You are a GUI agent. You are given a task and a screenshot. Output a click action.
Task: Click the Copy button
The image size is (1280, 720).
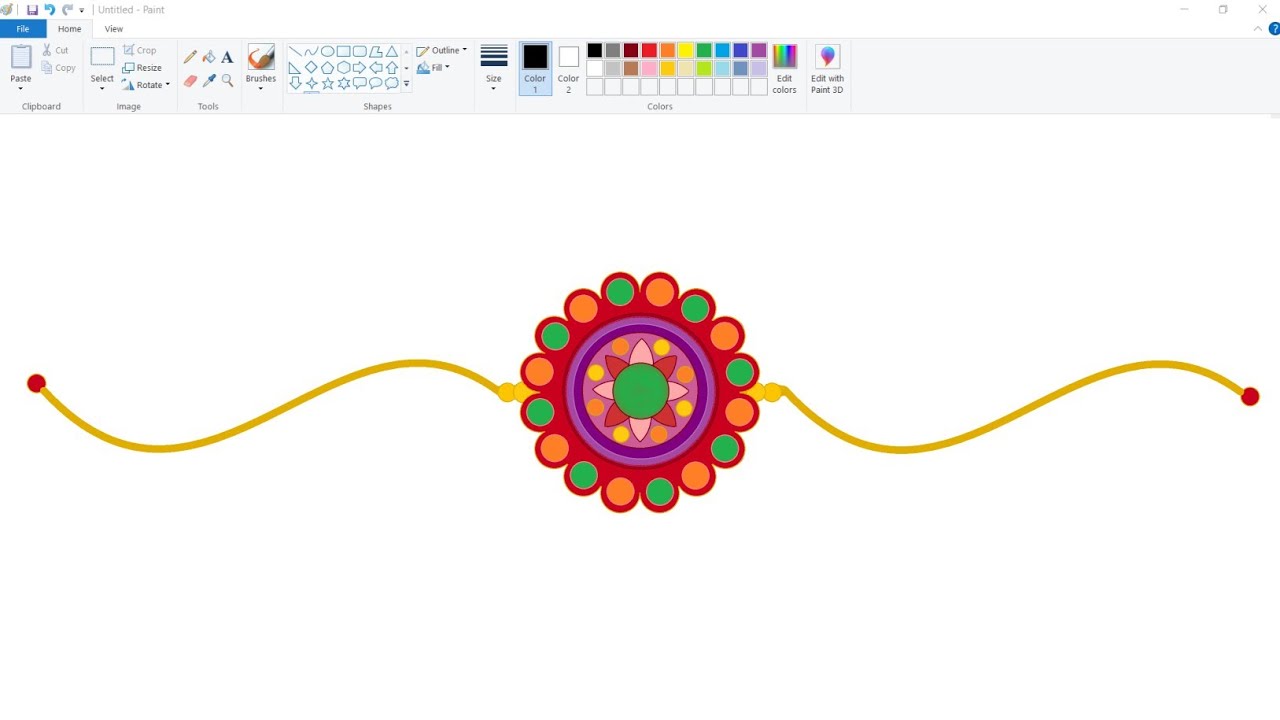59,68
